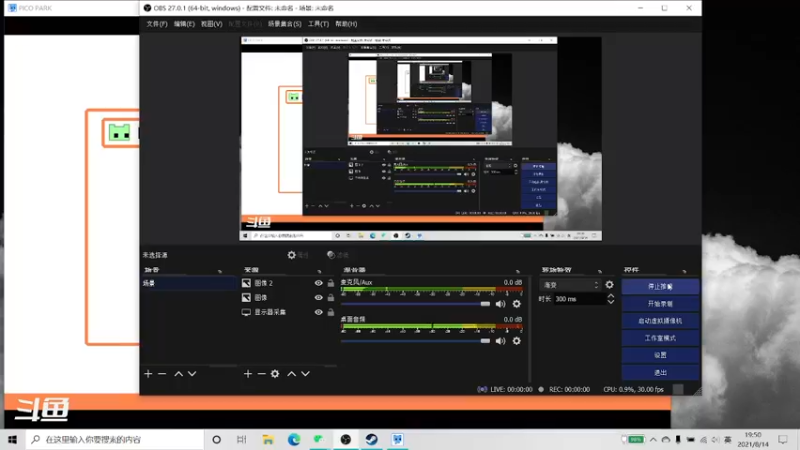Adjust the 麦克风/Aux volume slider
The height and width of the screenshot is (450, 800).
pos(415,304)
